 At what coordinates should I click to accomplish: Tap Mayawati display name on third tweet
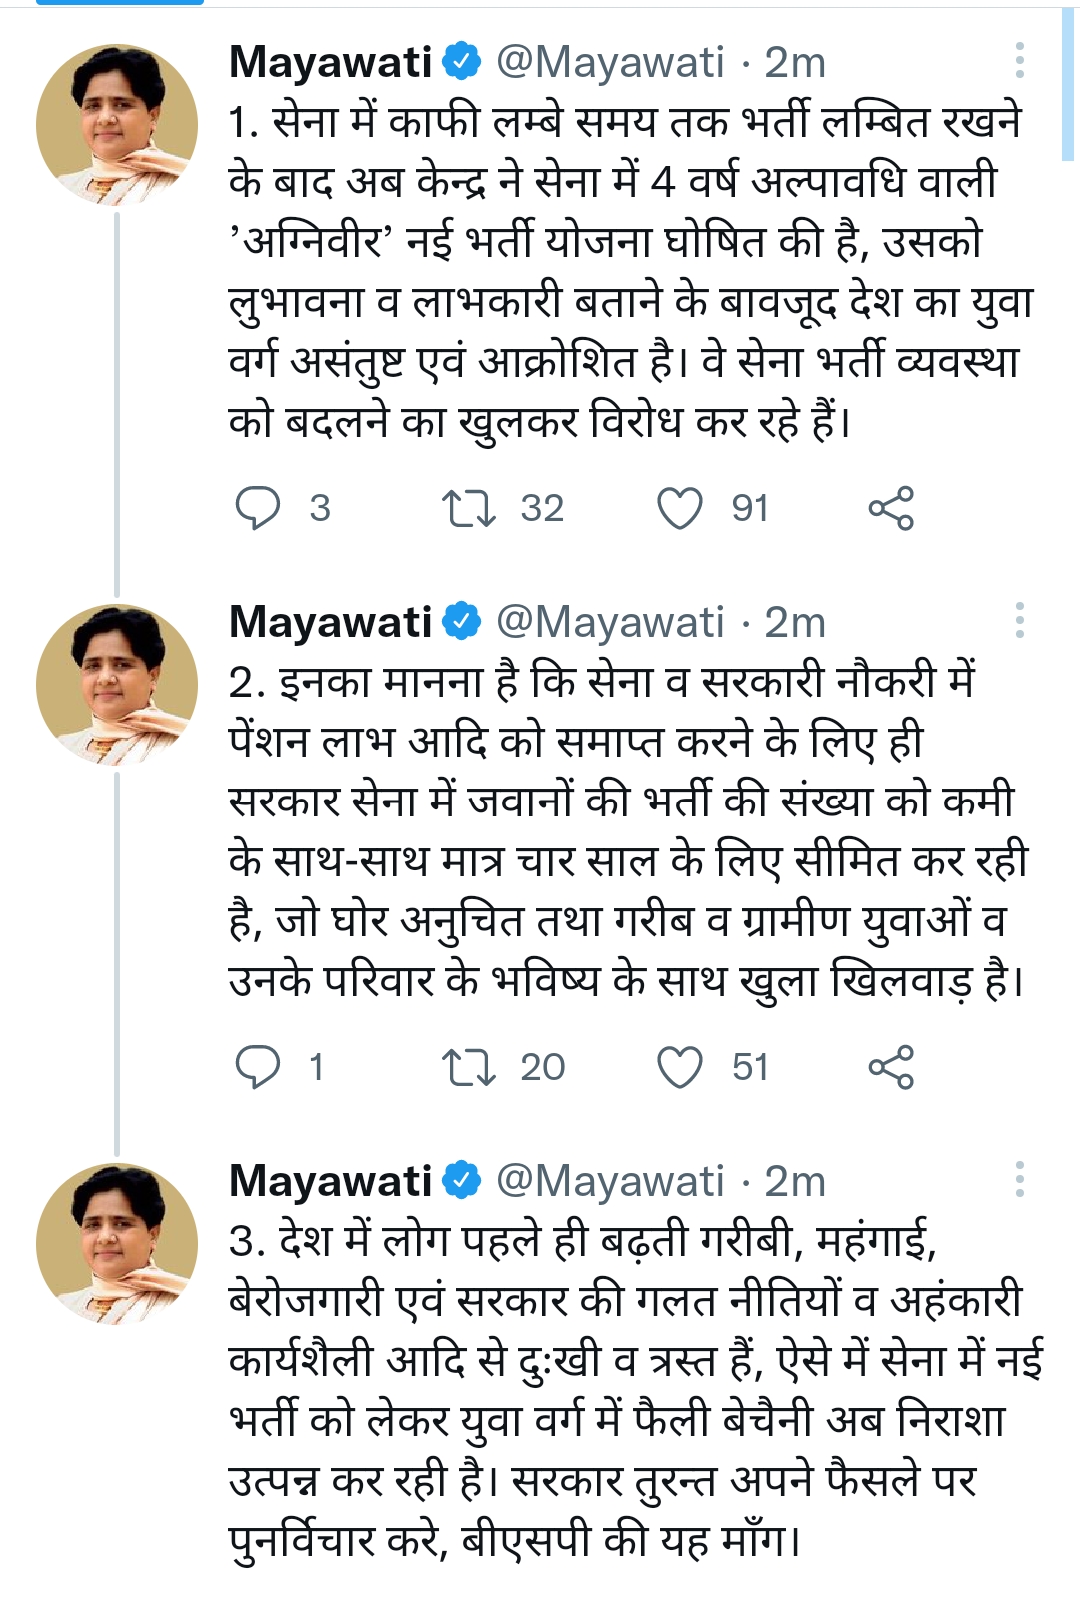click(330, 1181)
